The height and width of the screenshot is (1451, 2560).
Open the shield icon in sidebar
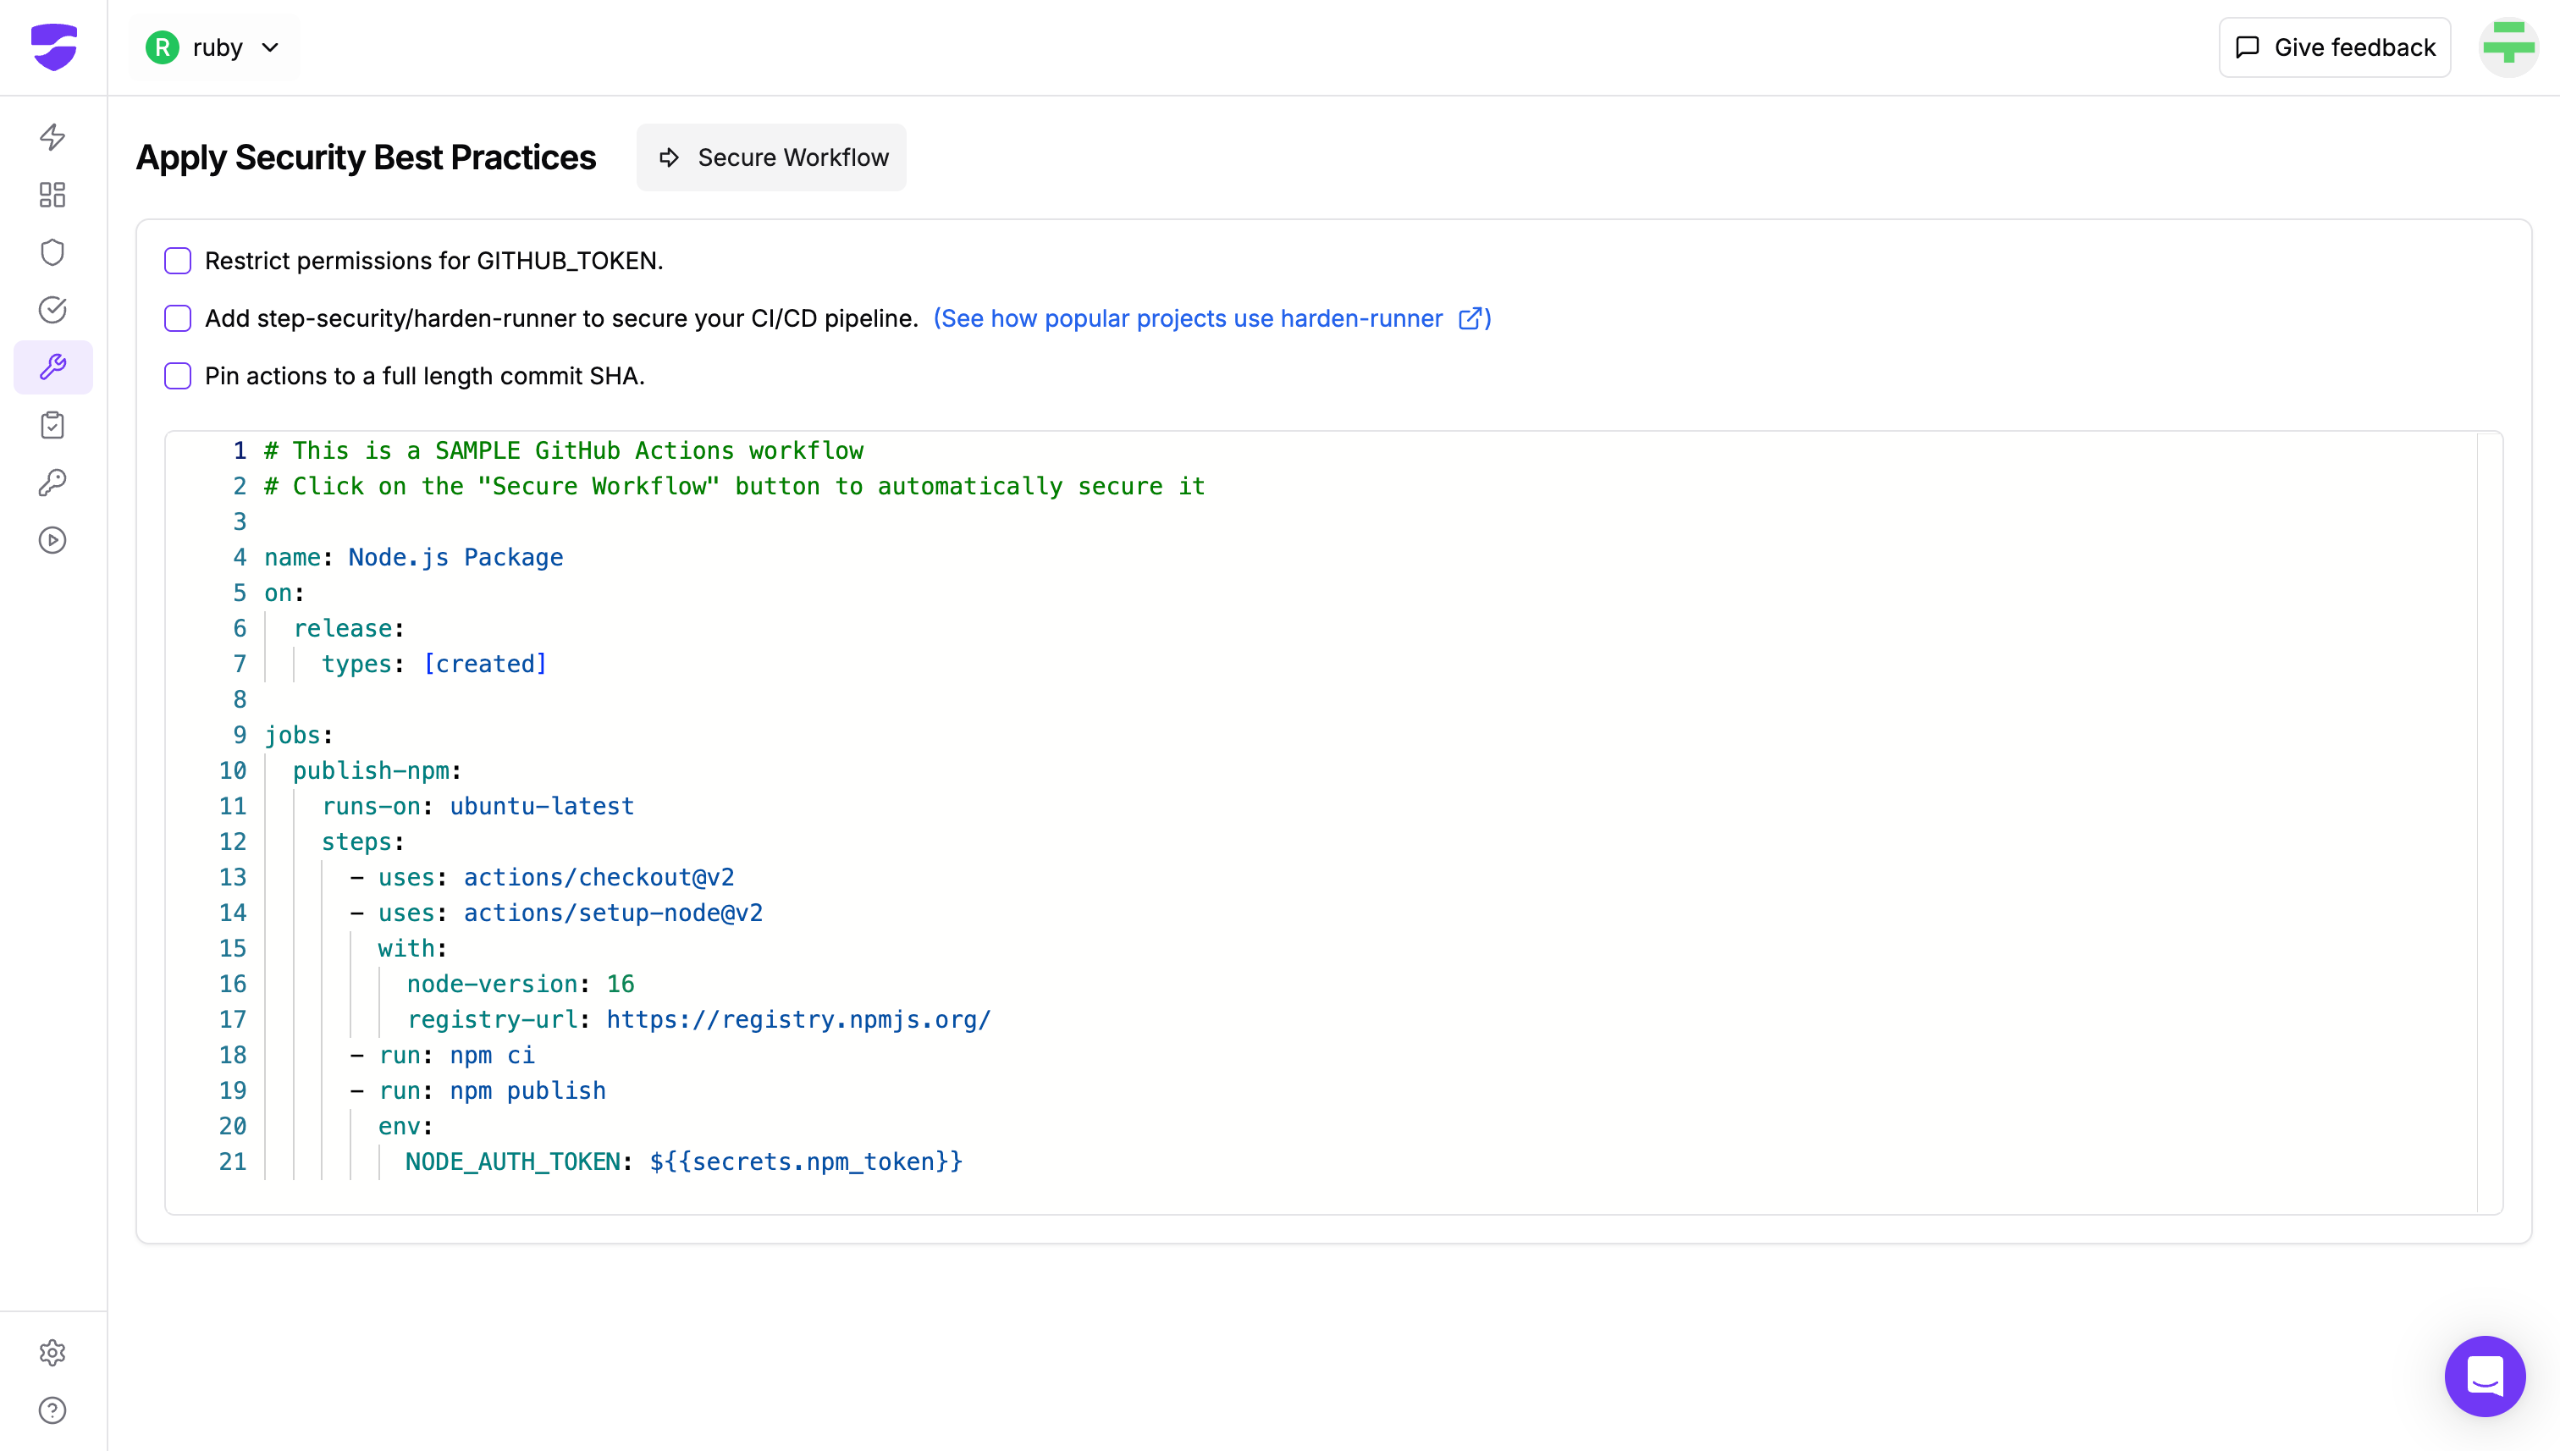[53, 252]
